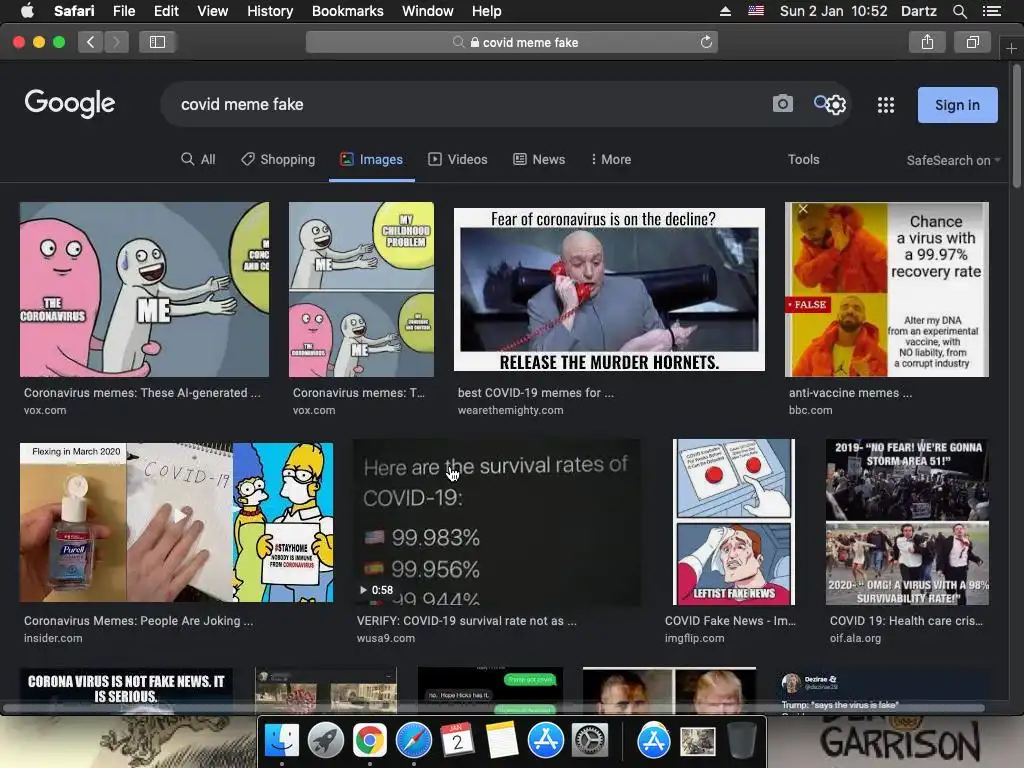Click the Google search magnifier button
Screen dimensions: 1024x768
coord(821,102)
